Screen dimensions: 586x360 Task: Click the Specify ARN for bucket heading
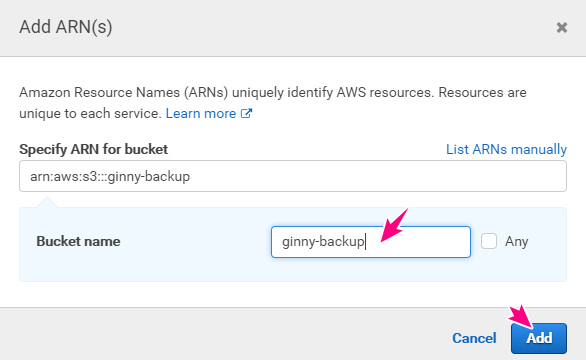(93, 149)
